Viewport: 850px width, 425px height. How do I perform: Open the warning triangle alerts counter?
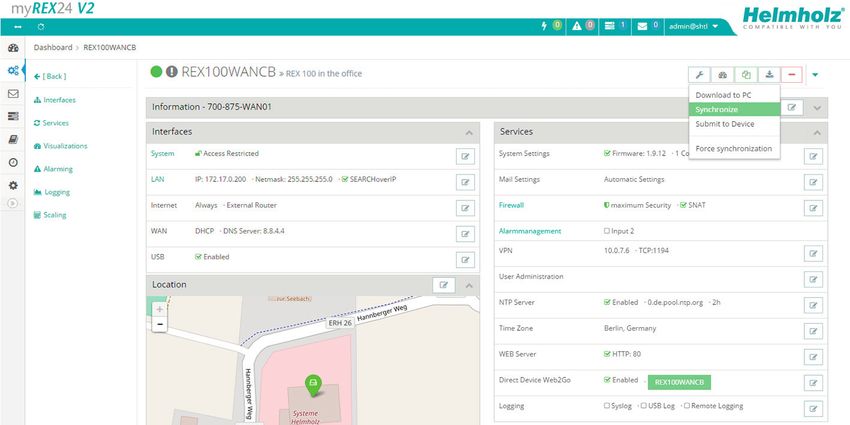pyautogui.click(x=583, y=25)
